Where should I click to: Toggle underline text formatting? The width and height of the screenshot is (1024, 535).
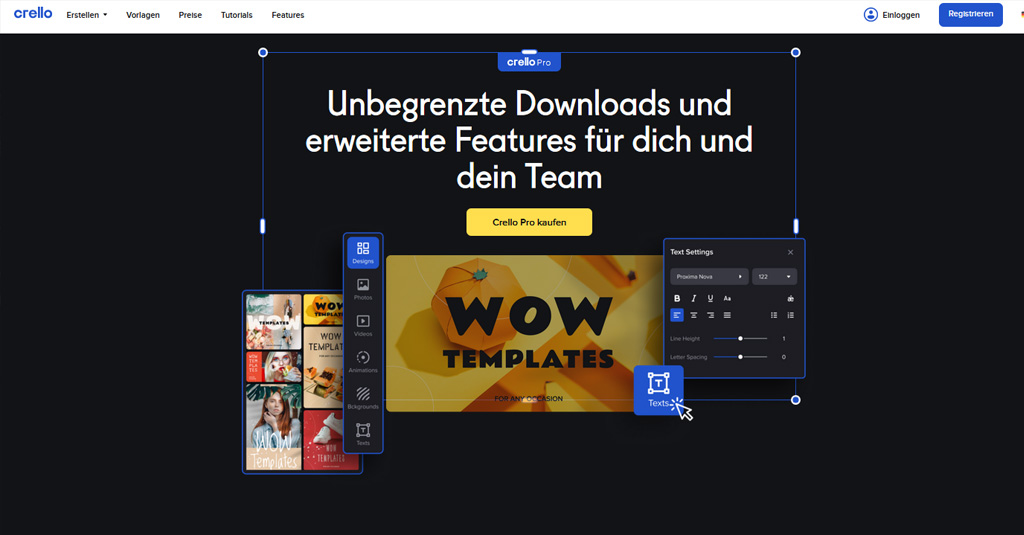710,298
